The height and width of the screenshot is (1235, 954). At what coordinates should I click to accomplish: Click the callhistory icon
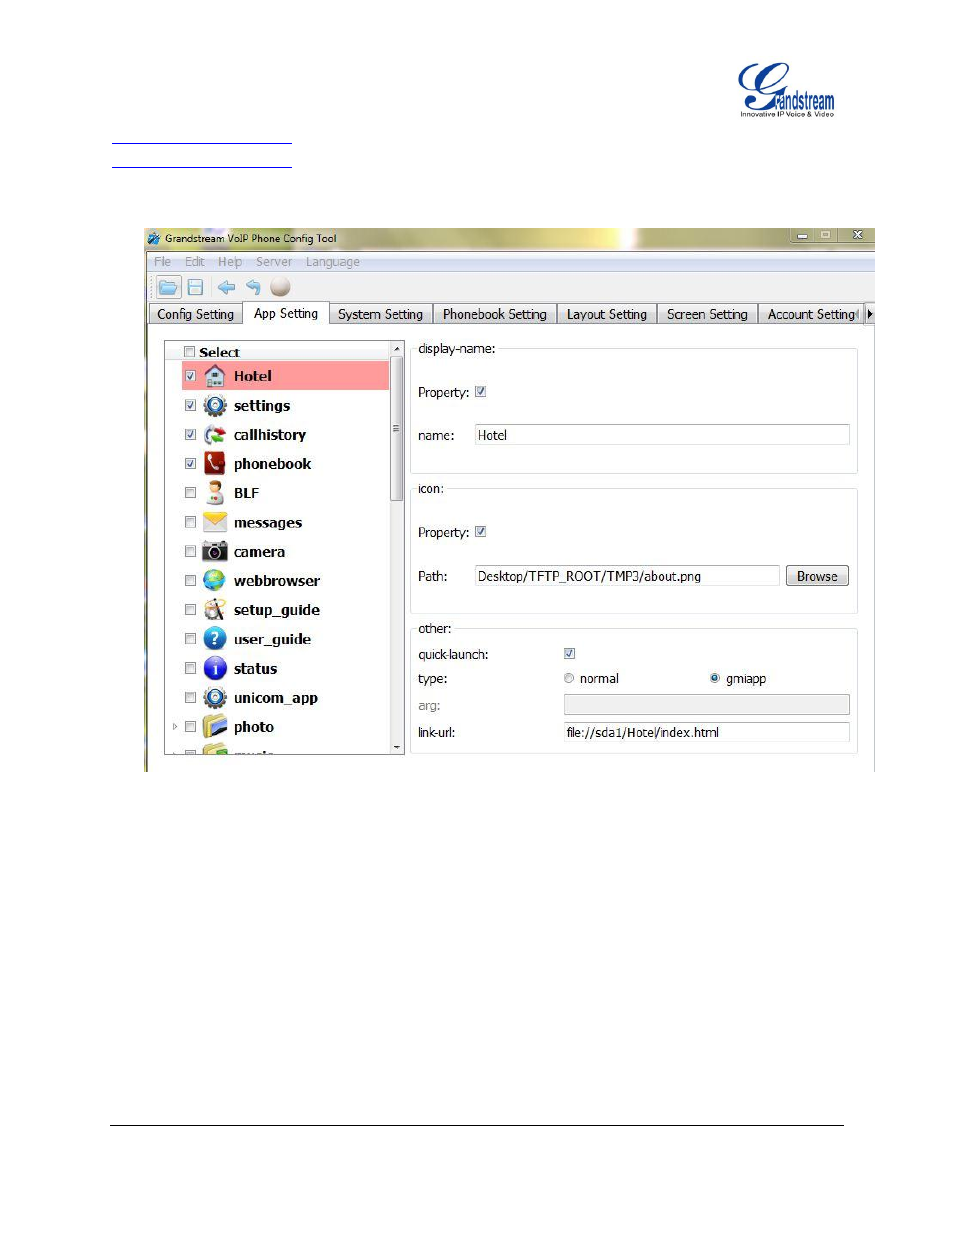215,434
